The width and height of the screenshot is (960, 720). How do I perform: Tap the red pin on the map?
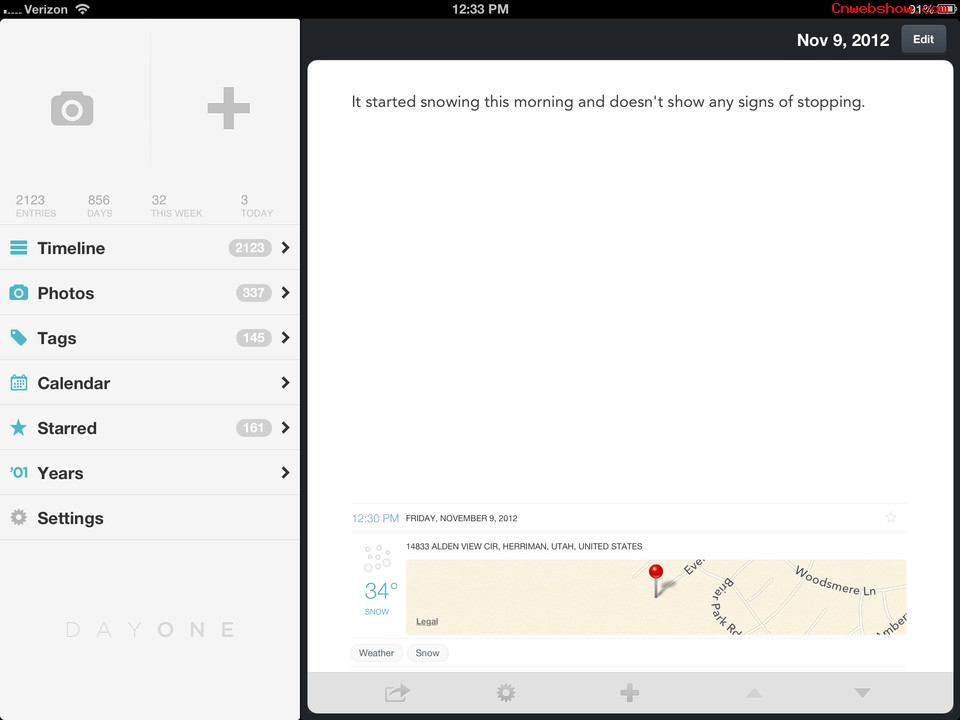(656, 574)
